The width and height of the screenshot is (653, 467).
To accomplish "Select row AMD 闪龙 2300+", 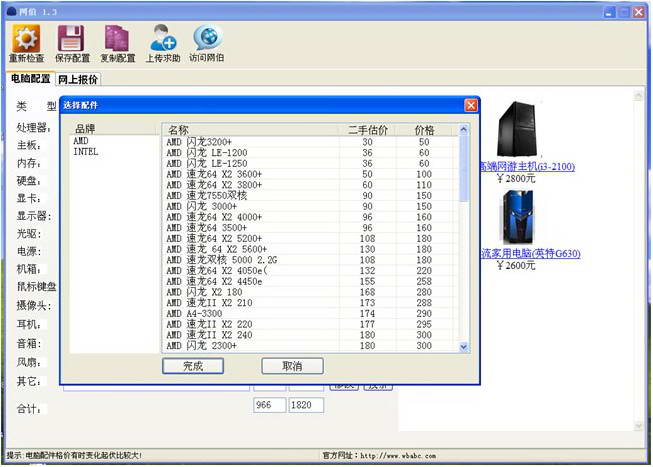I will [309, 346].
